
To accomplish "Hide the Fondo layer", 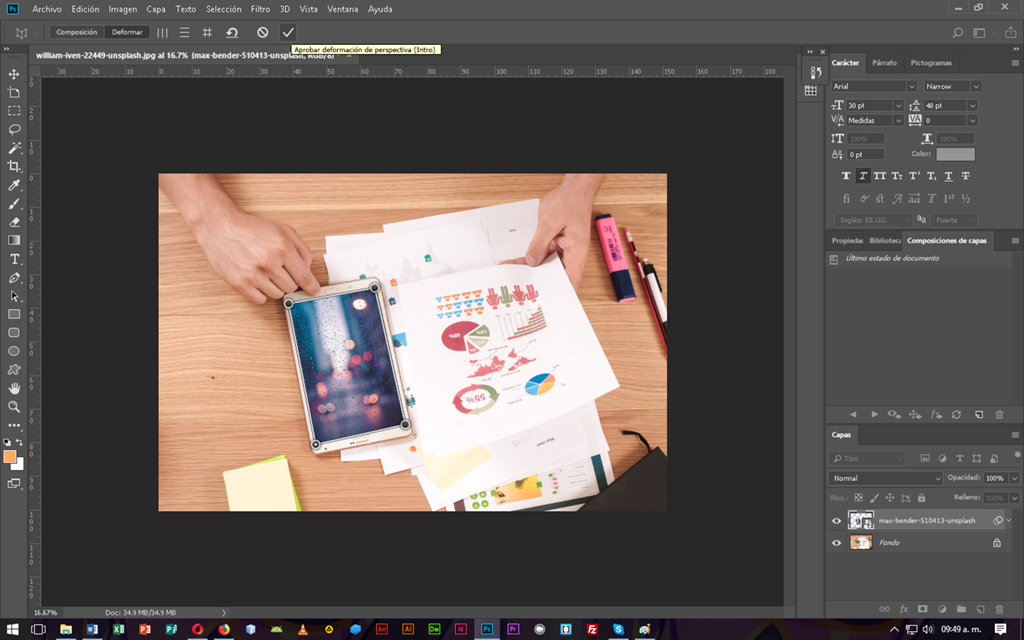I will [837, 543].
